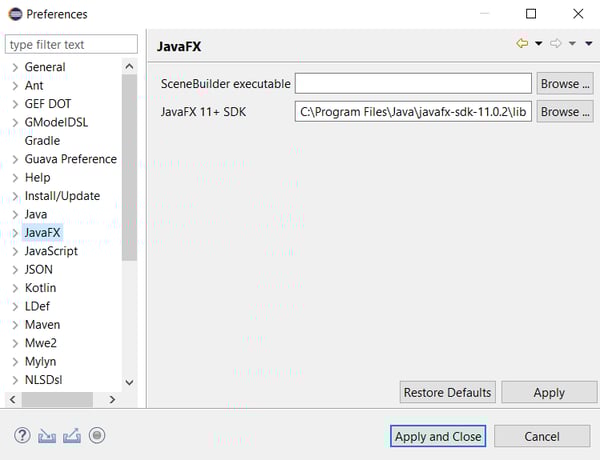The width and height of the screenshot is (600, 460).
Task: Expand the Java preferences node
Action: (14, 214)
